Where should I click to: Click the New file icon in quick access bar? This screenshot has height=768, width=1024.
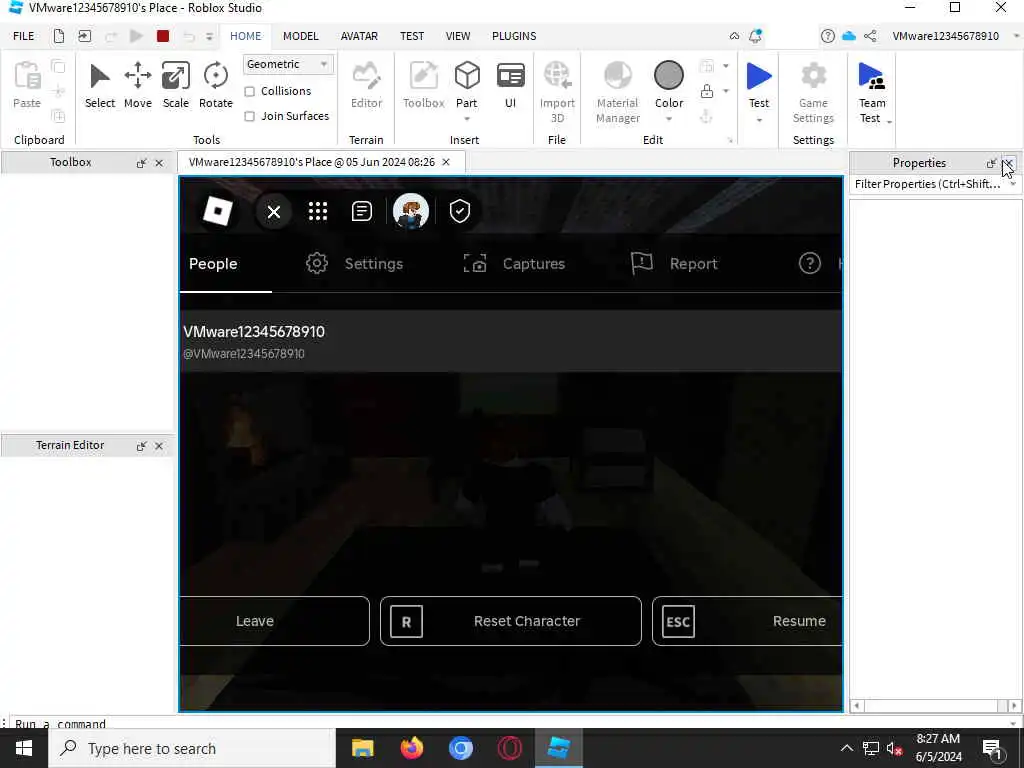point(59,36)
